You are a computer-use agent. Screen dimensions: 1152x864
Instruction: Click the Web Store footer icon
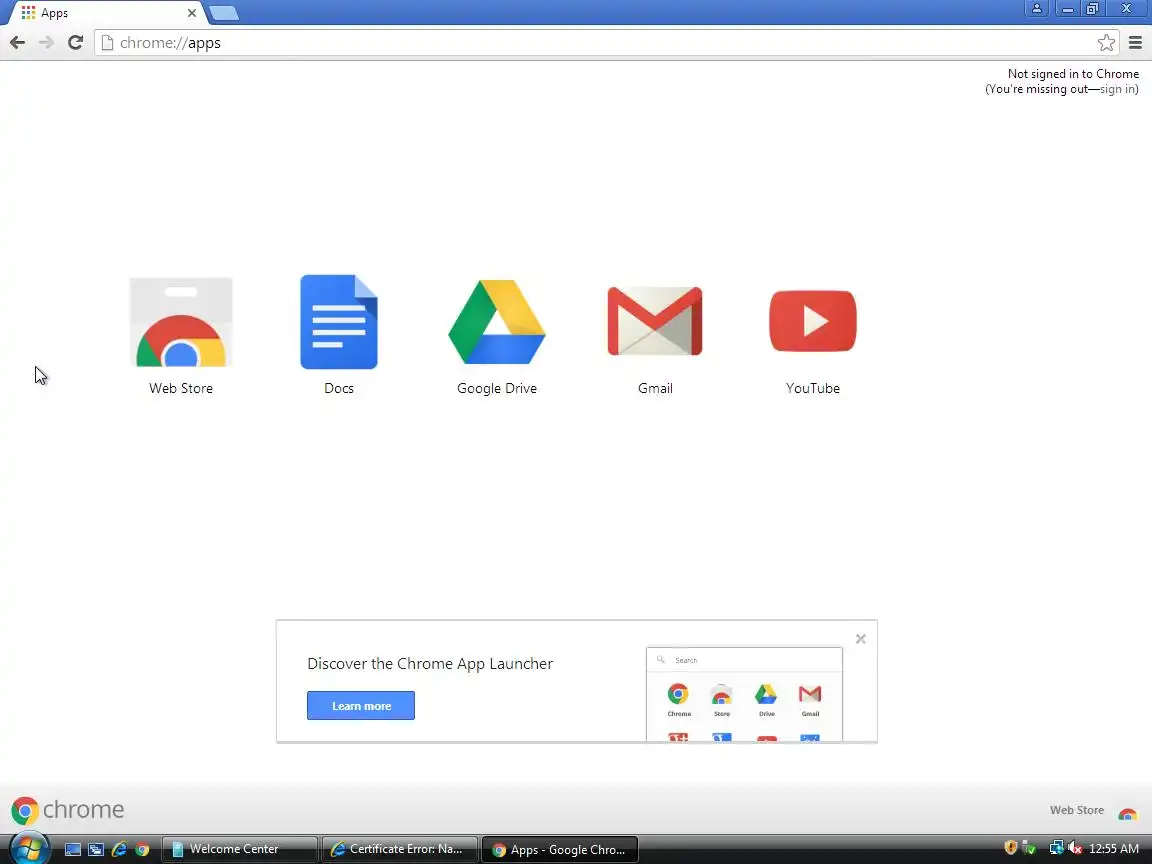1127,813
